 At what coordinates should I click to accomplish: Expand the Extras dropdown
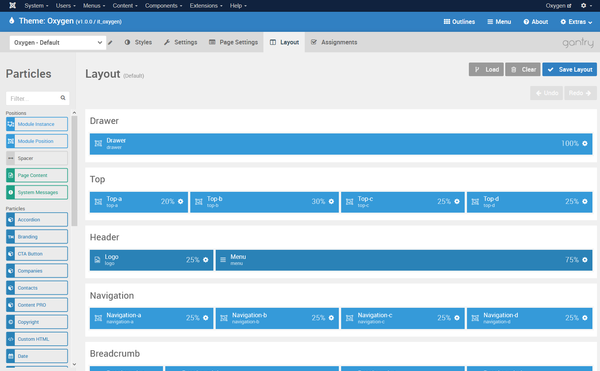(x=576, y=22)
